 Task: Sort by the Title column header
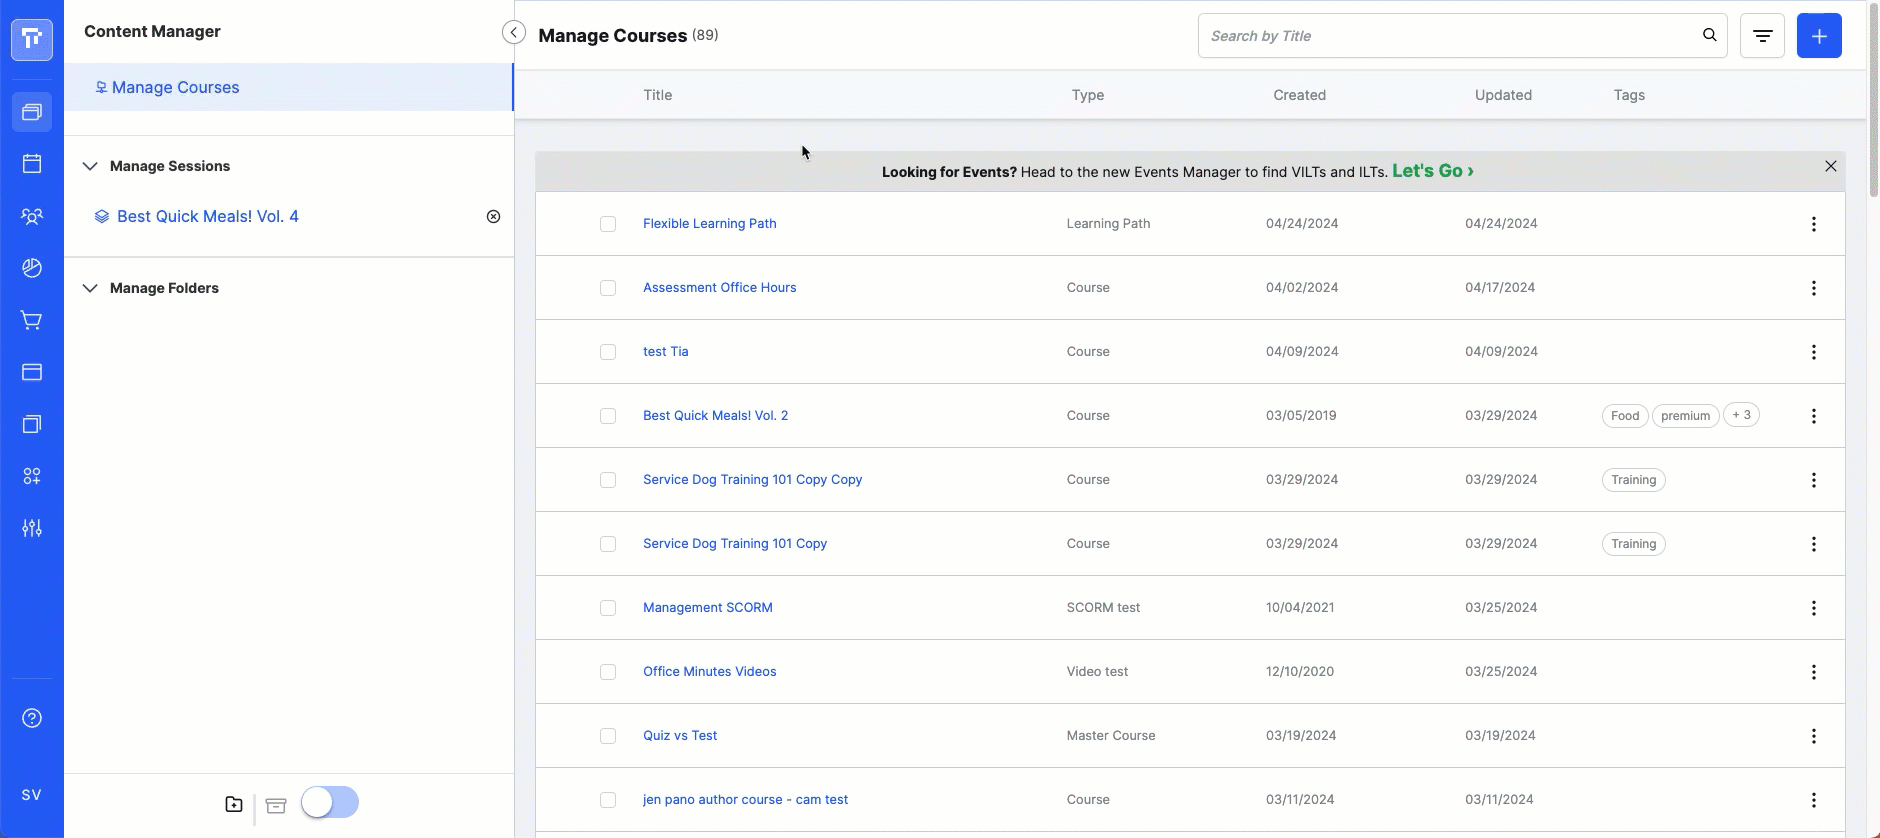[x=657, y=95]
